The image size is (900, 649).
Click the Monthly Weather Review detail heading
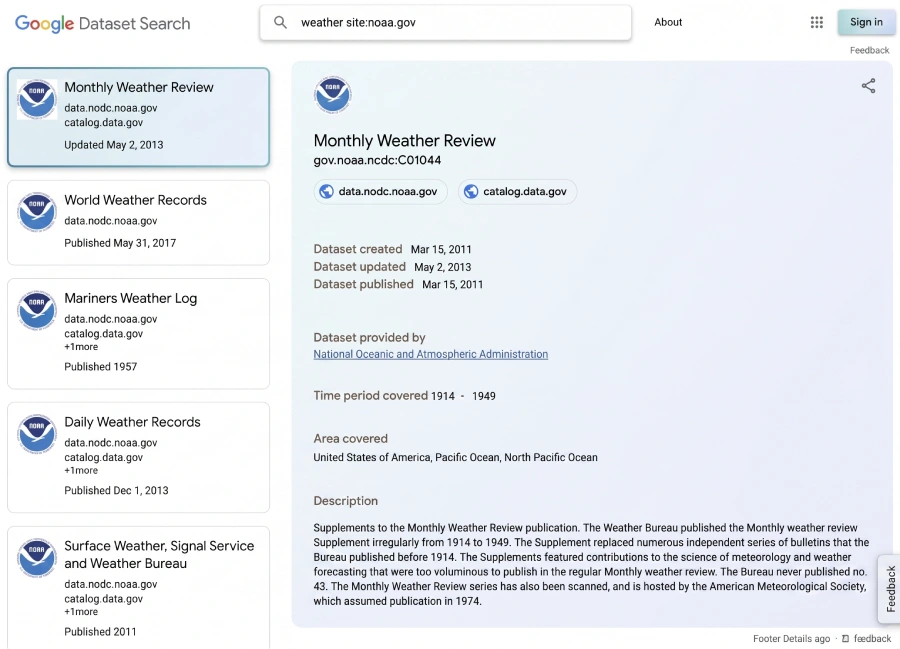405,141
